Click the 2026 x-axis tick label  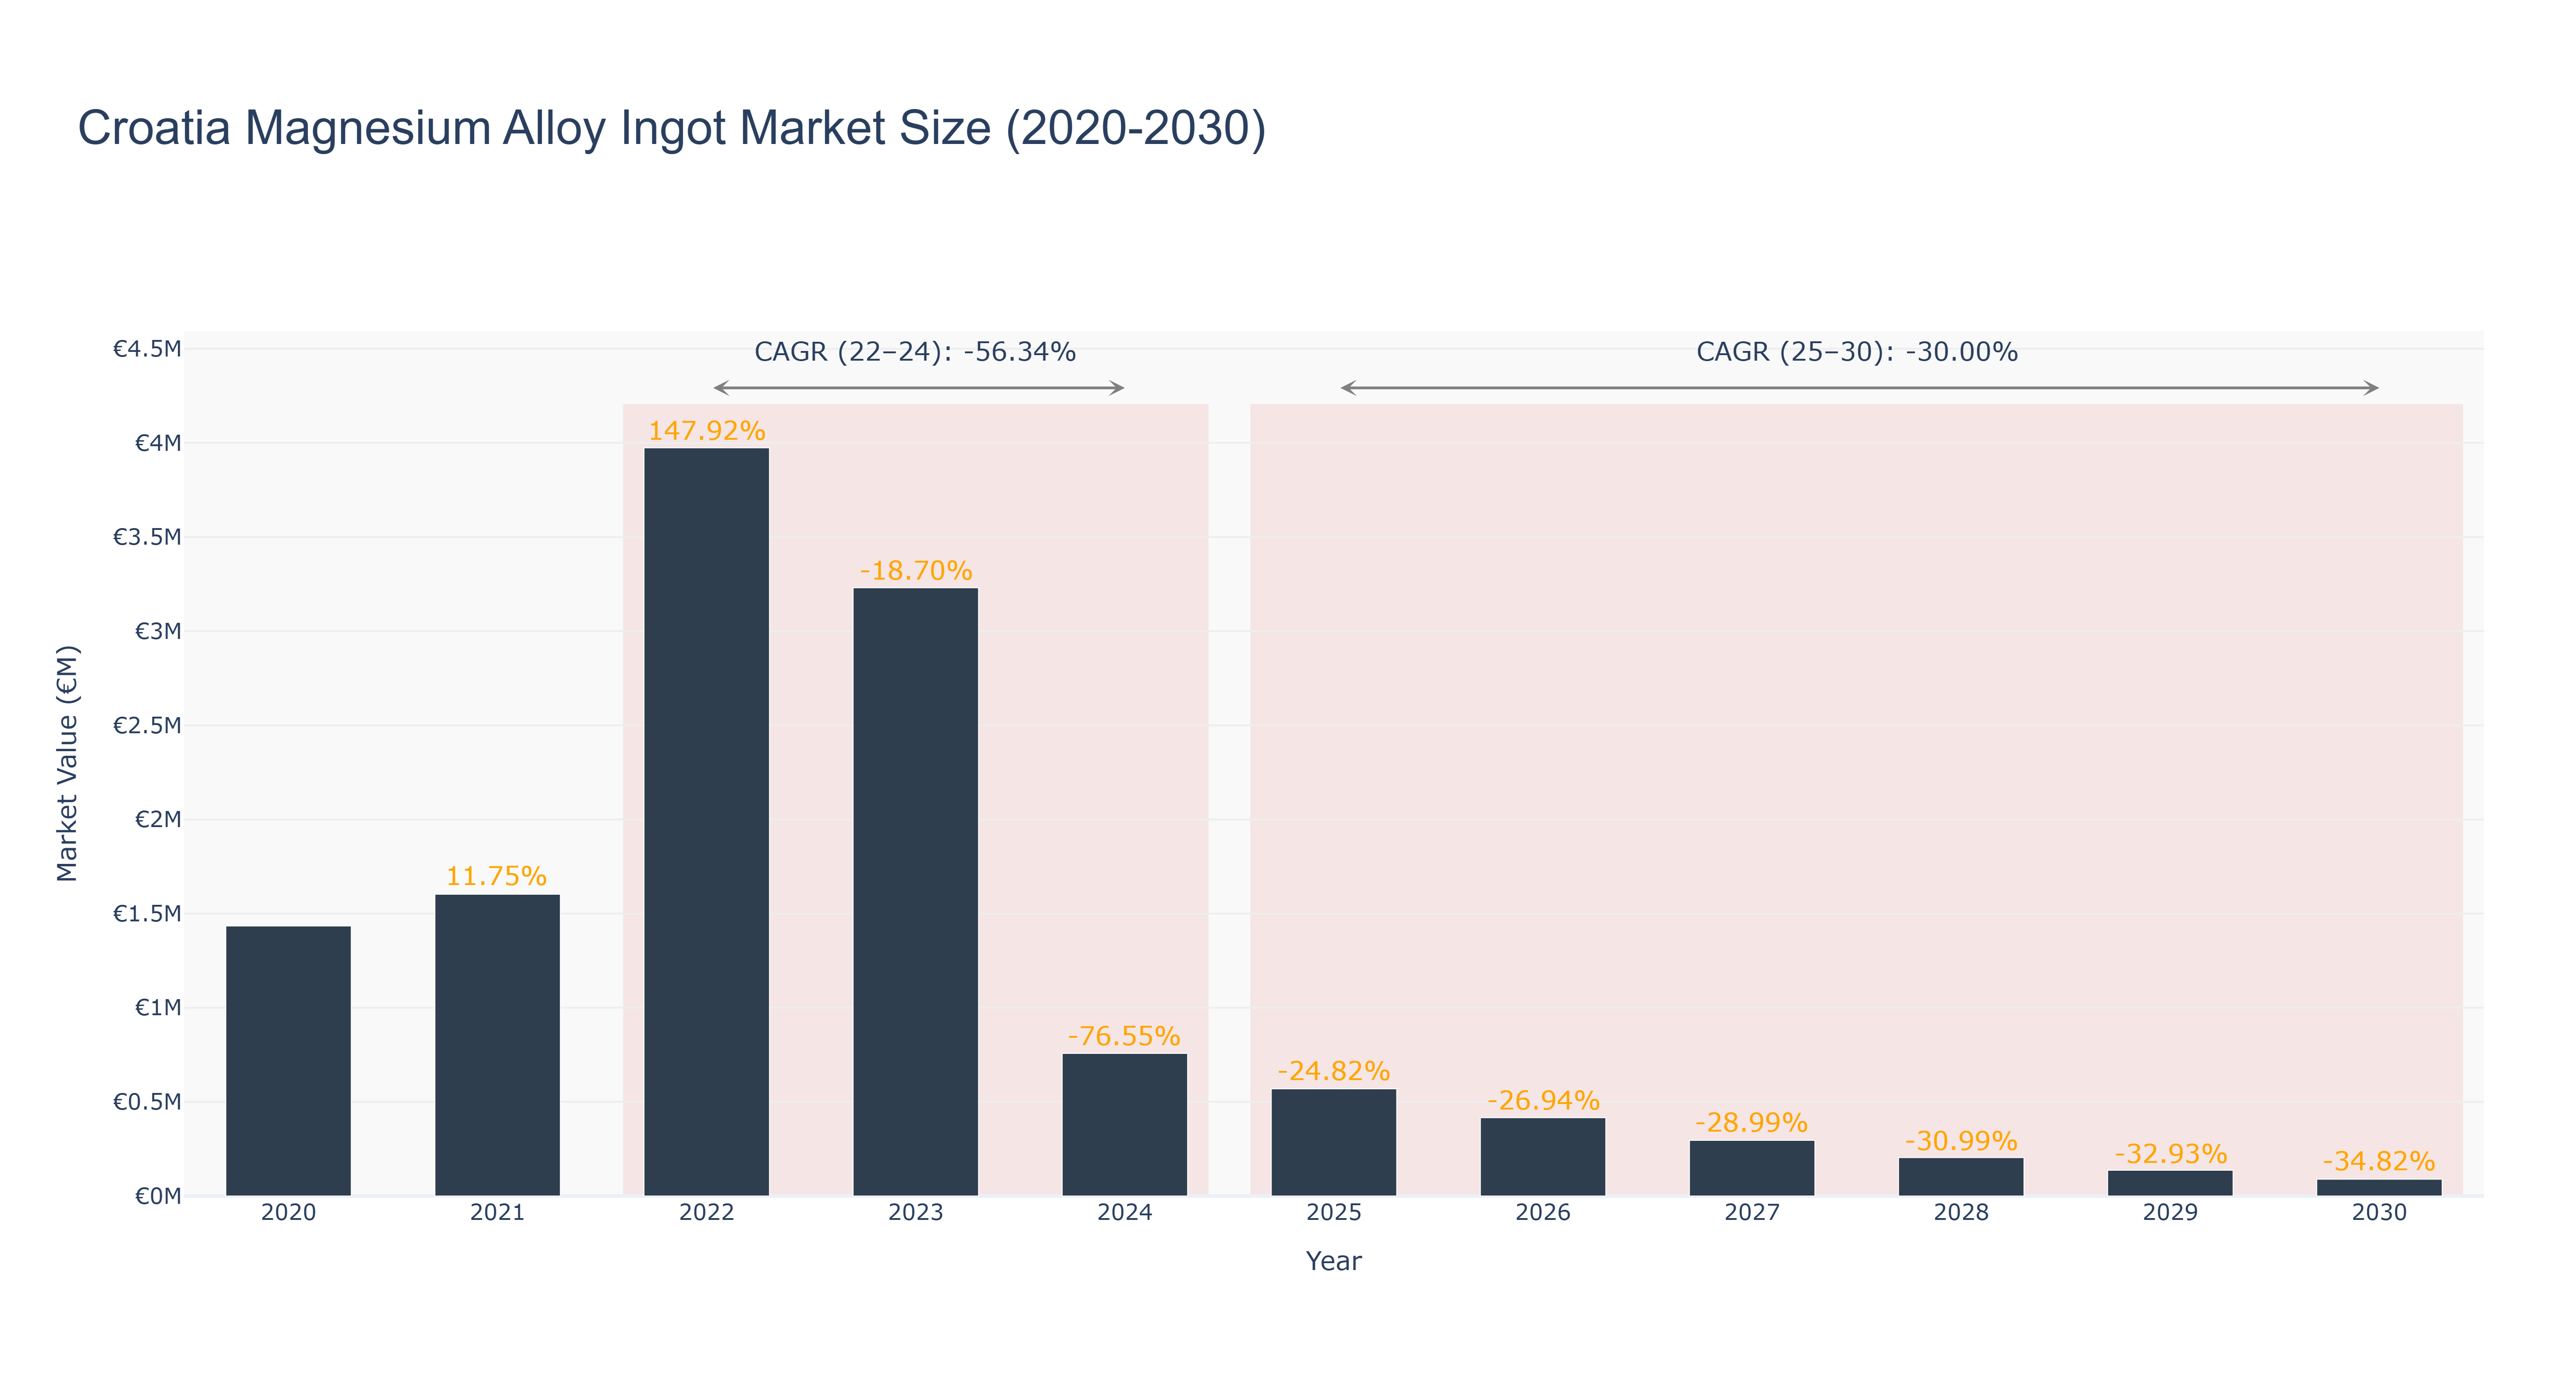pyautogui.click(x=1542, y=1213)
